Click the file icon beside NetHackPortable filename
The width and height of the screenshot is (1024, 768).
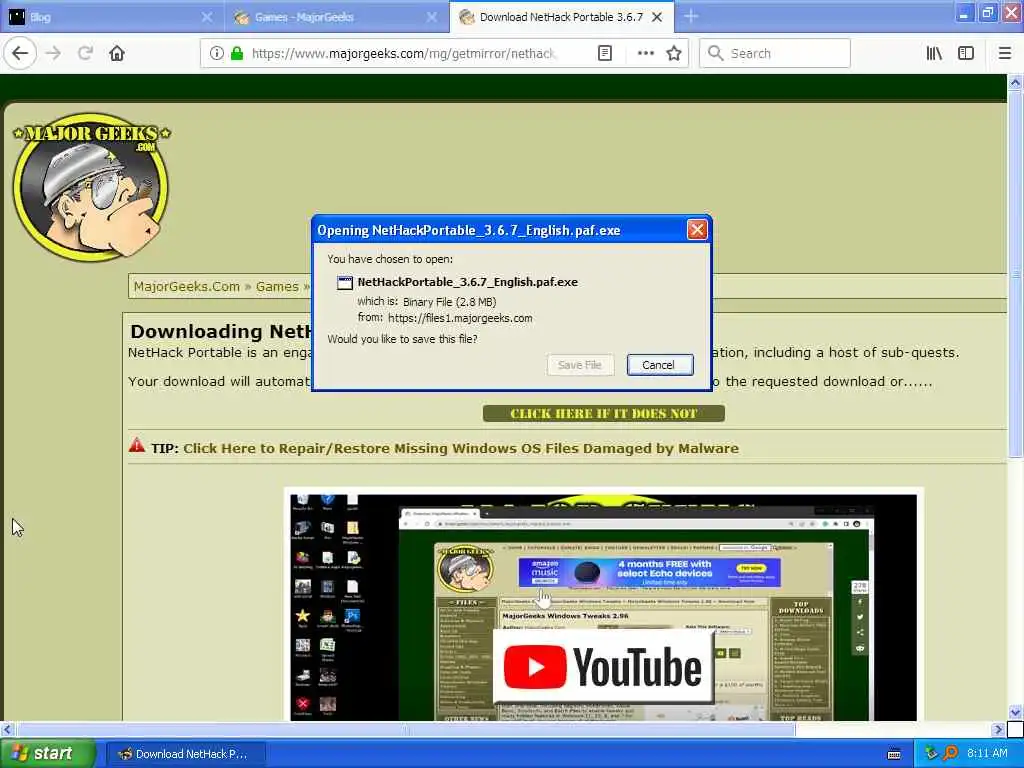point(344,283)
